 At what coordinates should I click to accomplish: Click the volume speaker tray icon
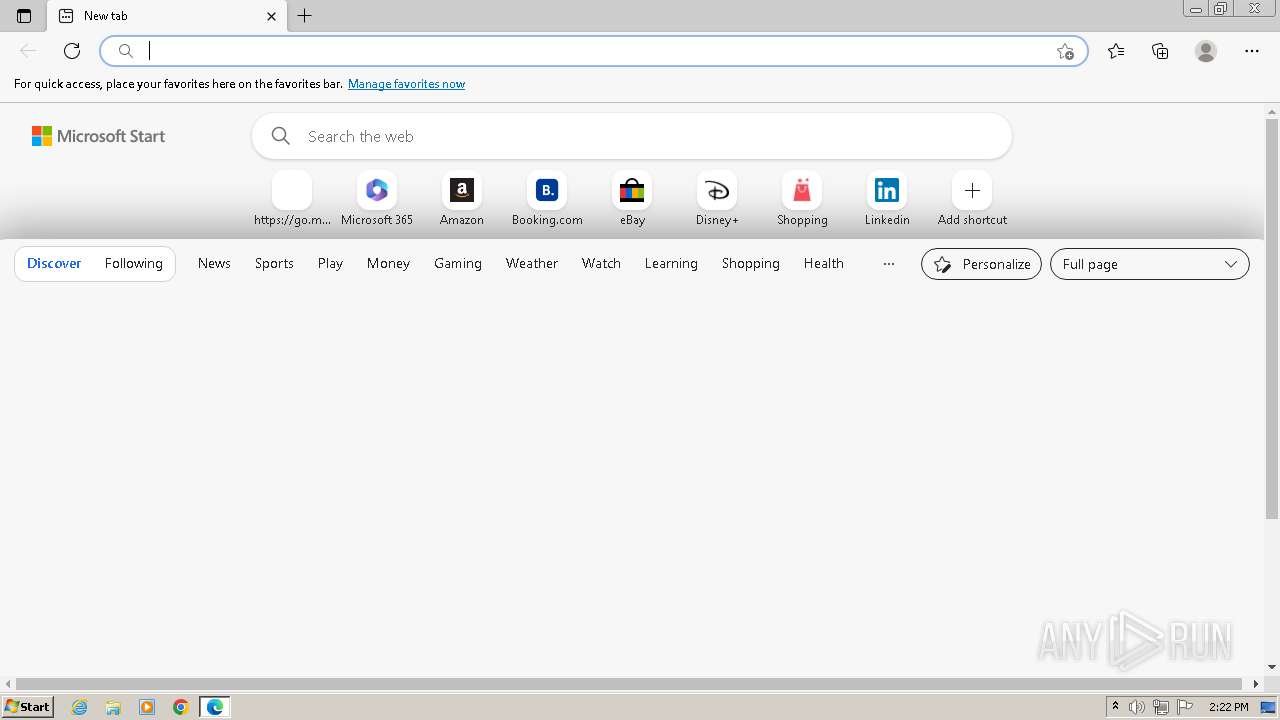click(x=1137, y=707)
